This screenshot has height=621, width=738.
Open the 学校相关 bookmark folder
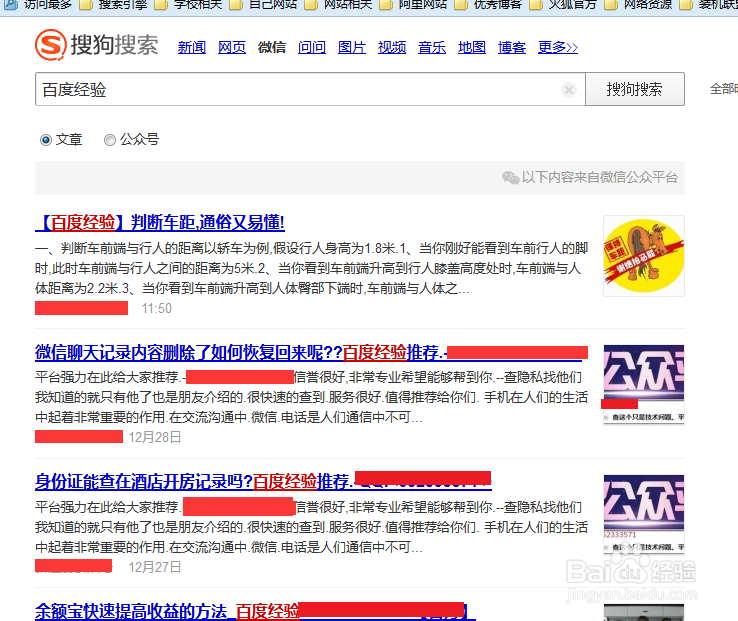188,5
